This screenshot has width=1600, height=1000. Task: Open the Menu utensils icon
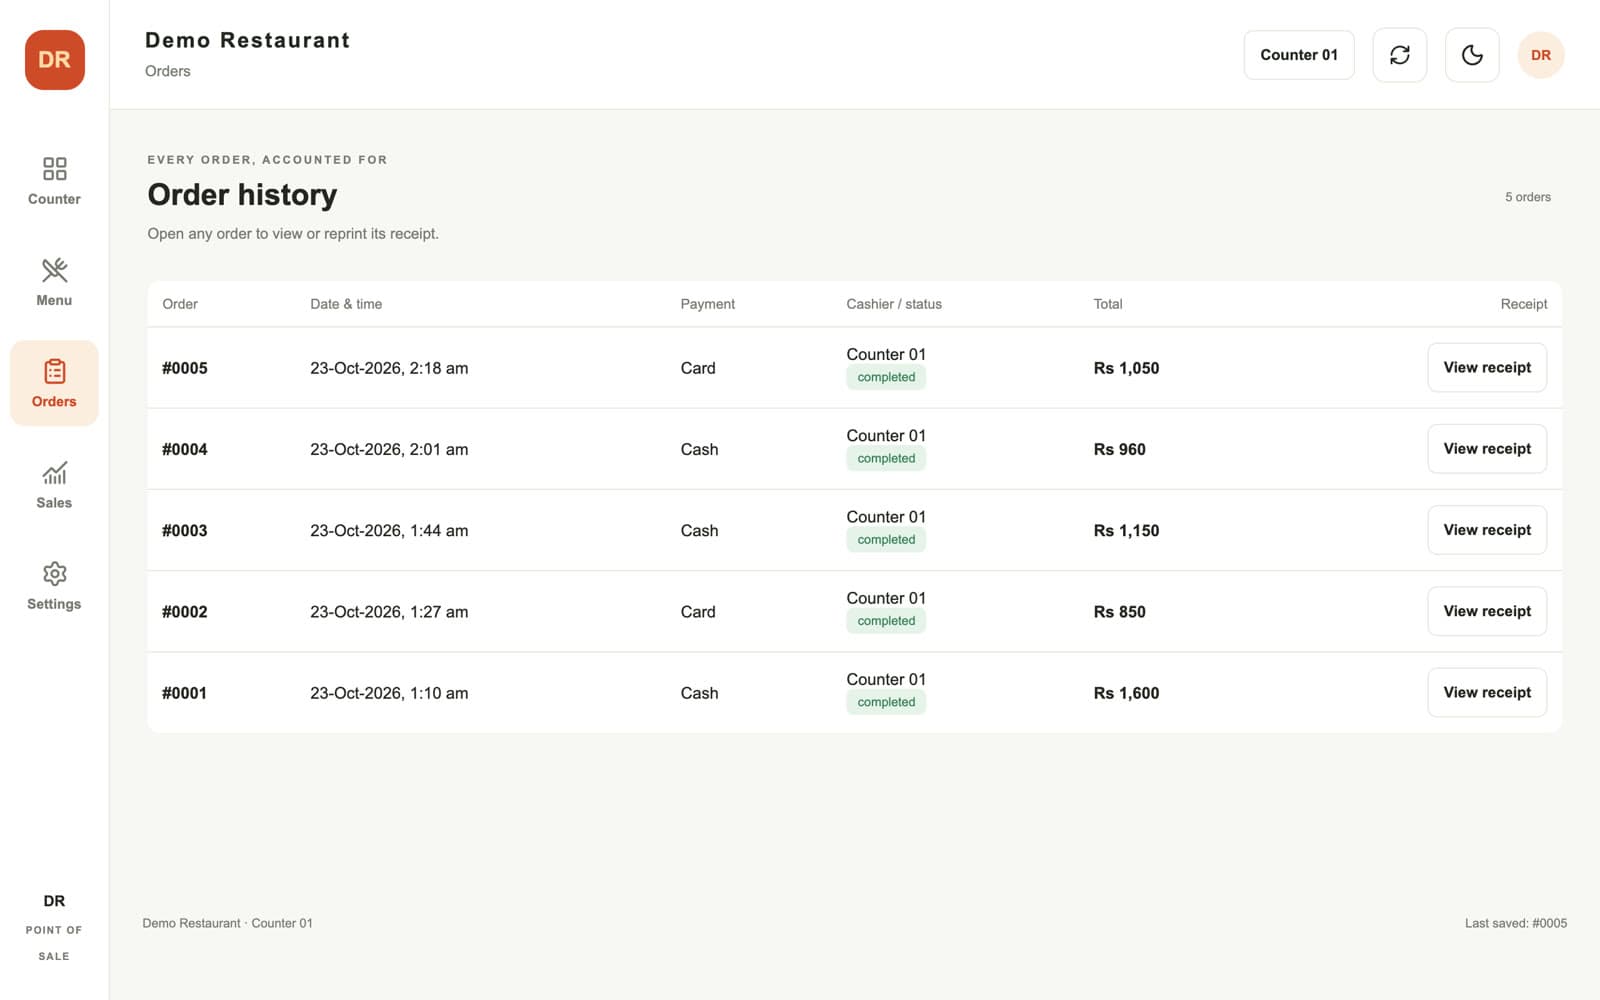(54, 270)
